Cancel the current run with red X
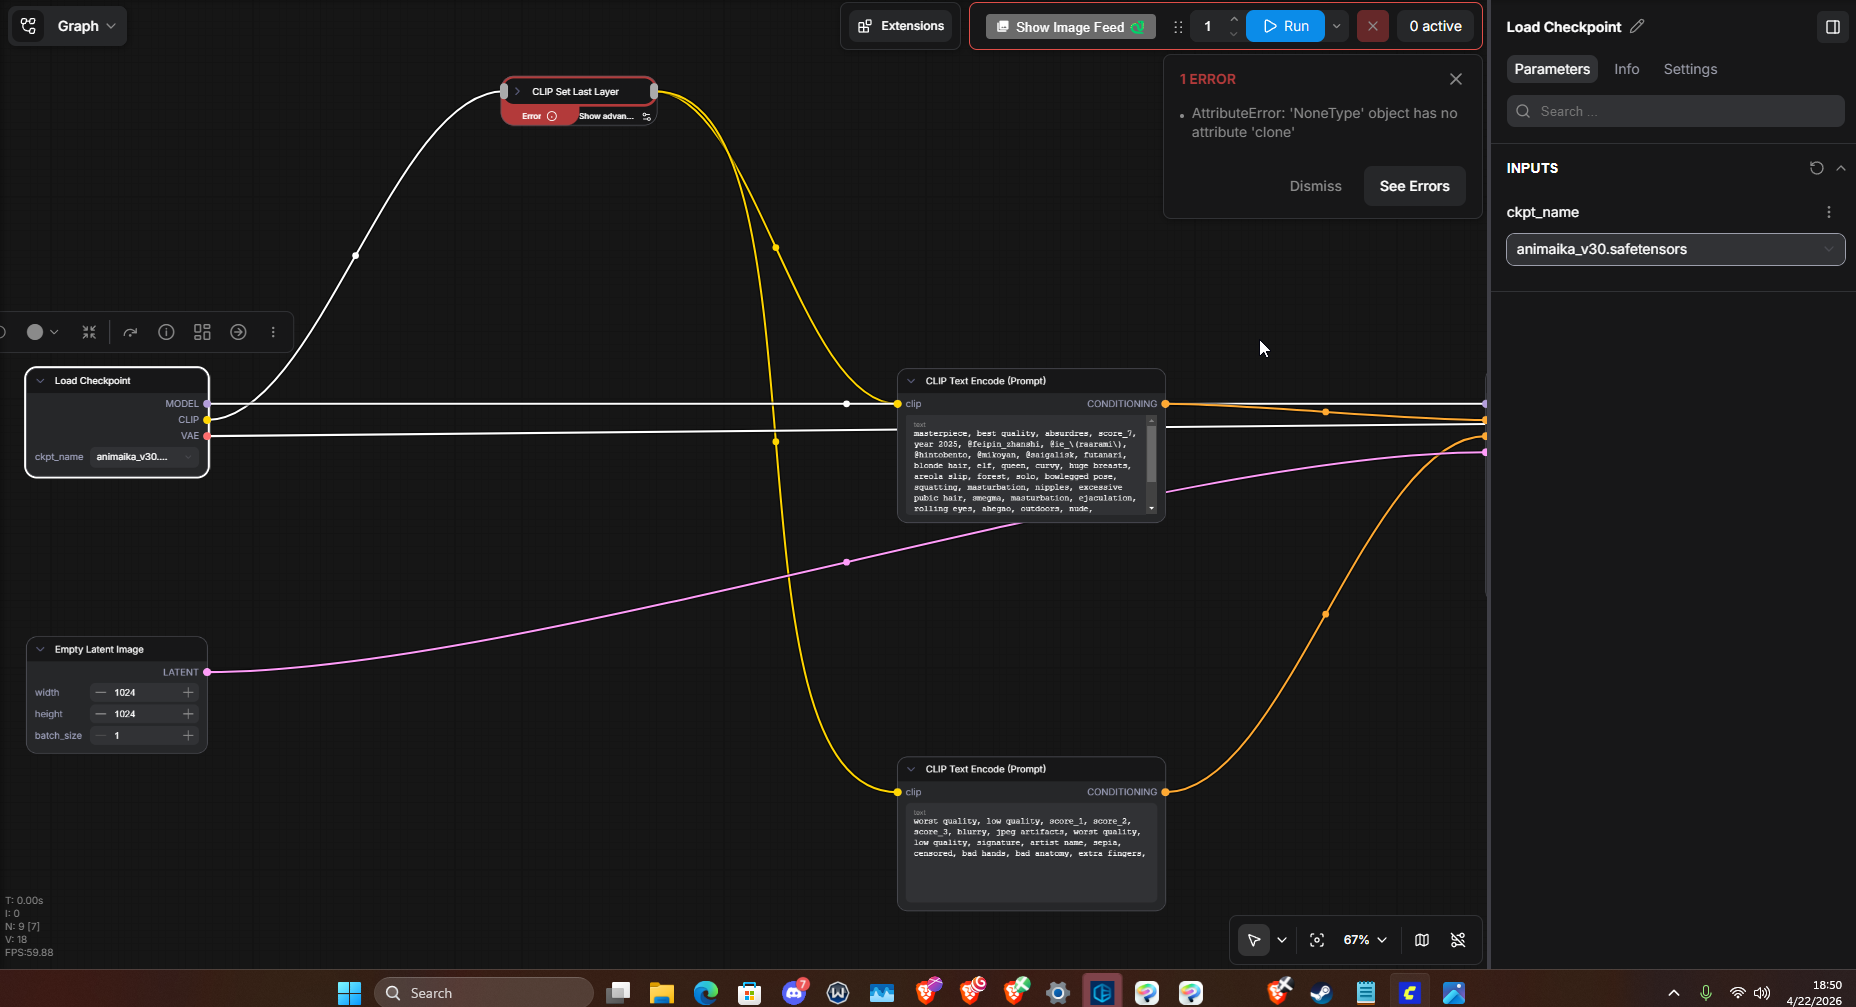 [x=1373, y=26]
